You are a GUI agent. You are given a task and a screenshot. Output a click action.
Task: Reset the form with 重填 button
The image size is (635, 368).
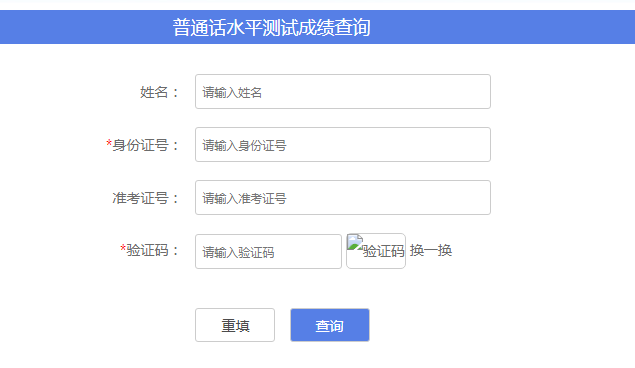point(235,325)
